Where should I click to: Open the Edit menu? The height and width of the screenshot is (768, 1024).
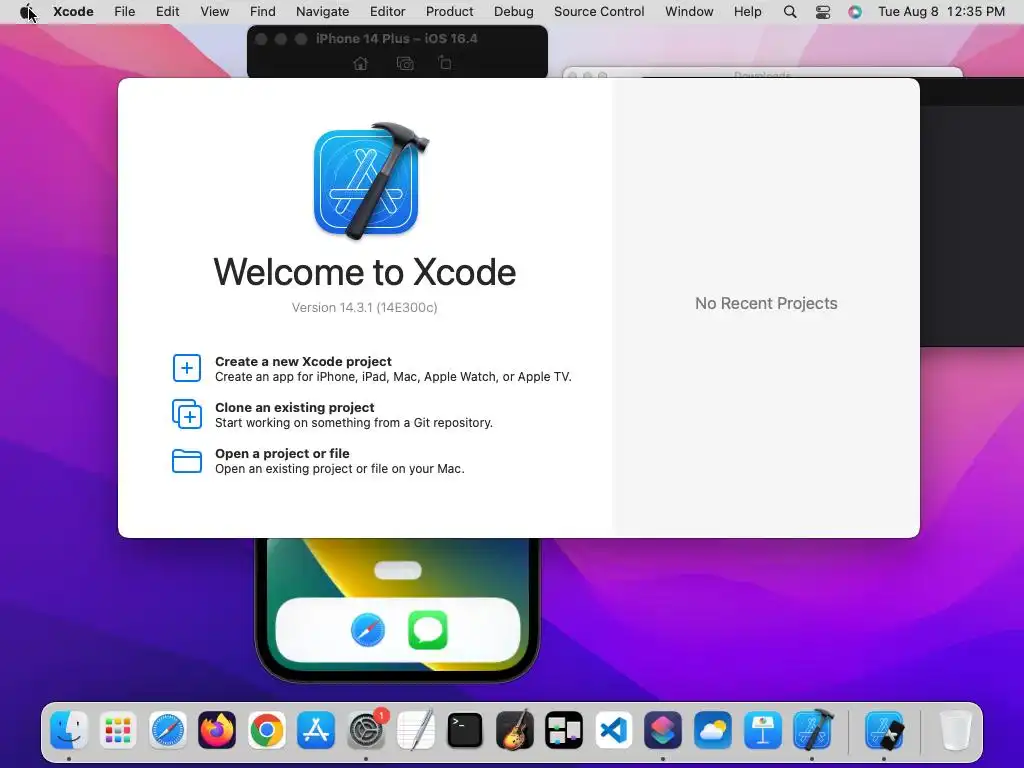click(167, 12)
